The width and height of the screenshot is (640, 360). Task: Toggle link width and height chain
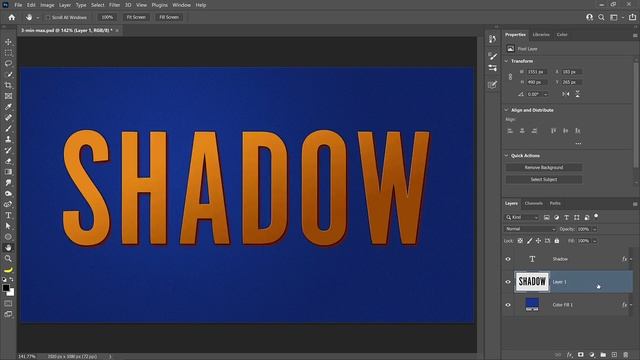point(510,77)
